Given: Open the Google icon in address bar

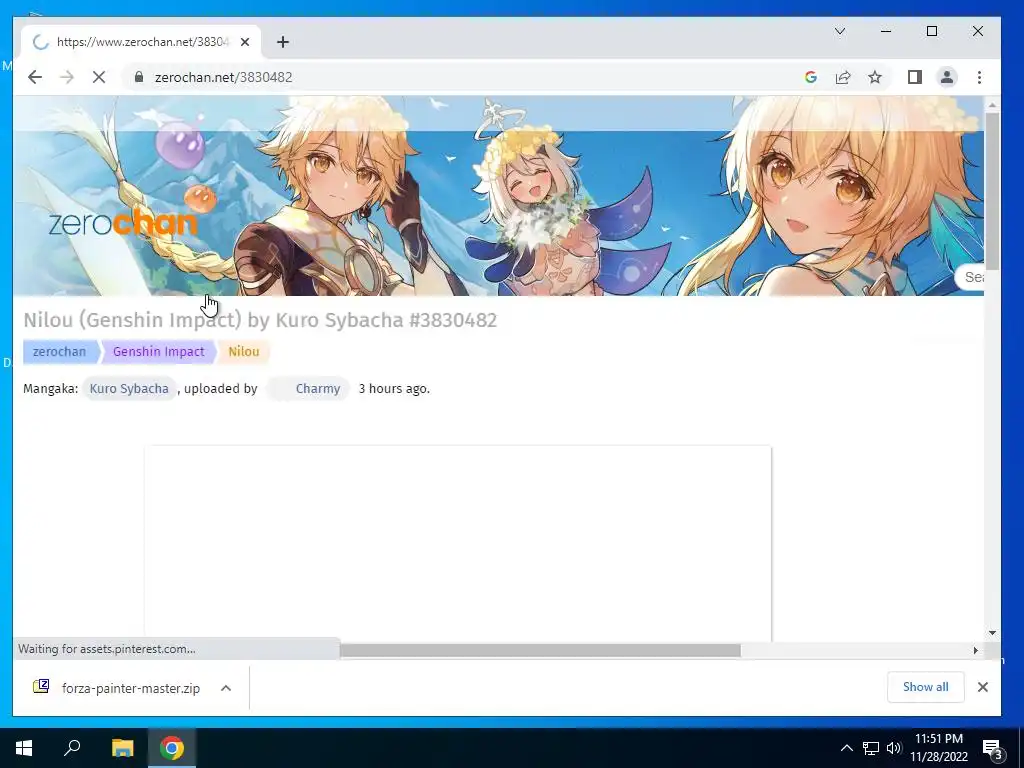Looking at the screenshot, I should [x=810, y=77].
